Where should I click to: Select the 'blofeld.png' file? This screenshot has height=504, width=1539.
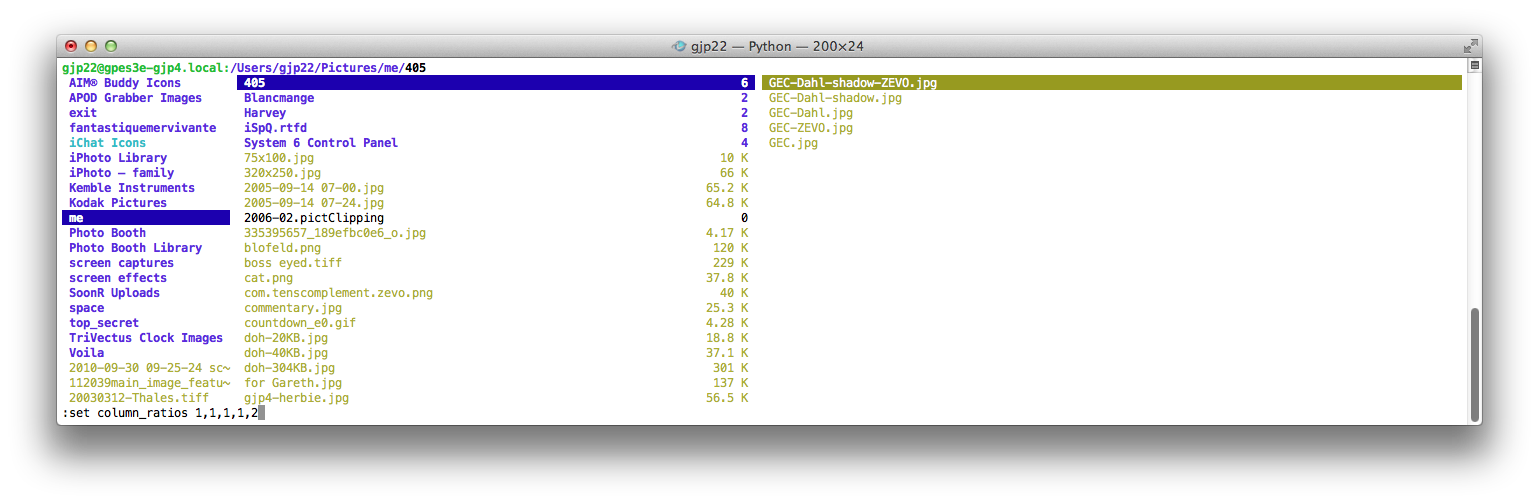pyautogui.click(x=283, y=248)
